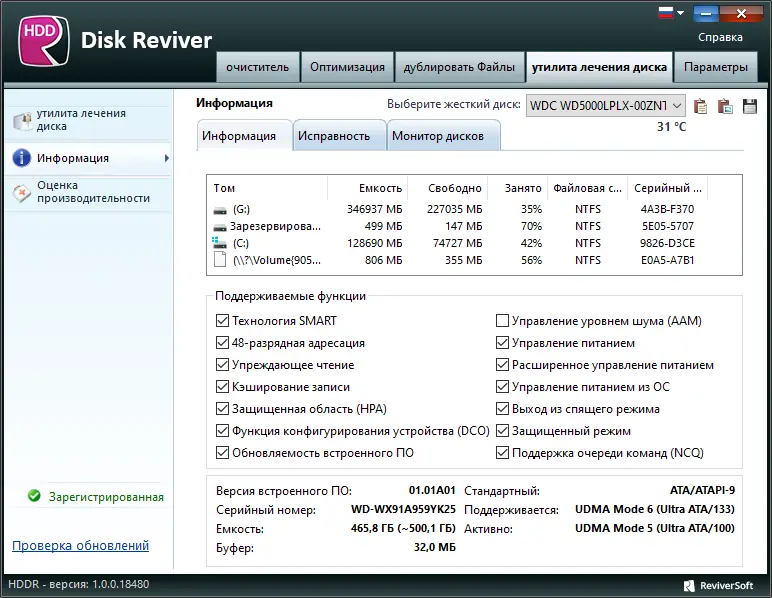Click the Справка help link

720,37
